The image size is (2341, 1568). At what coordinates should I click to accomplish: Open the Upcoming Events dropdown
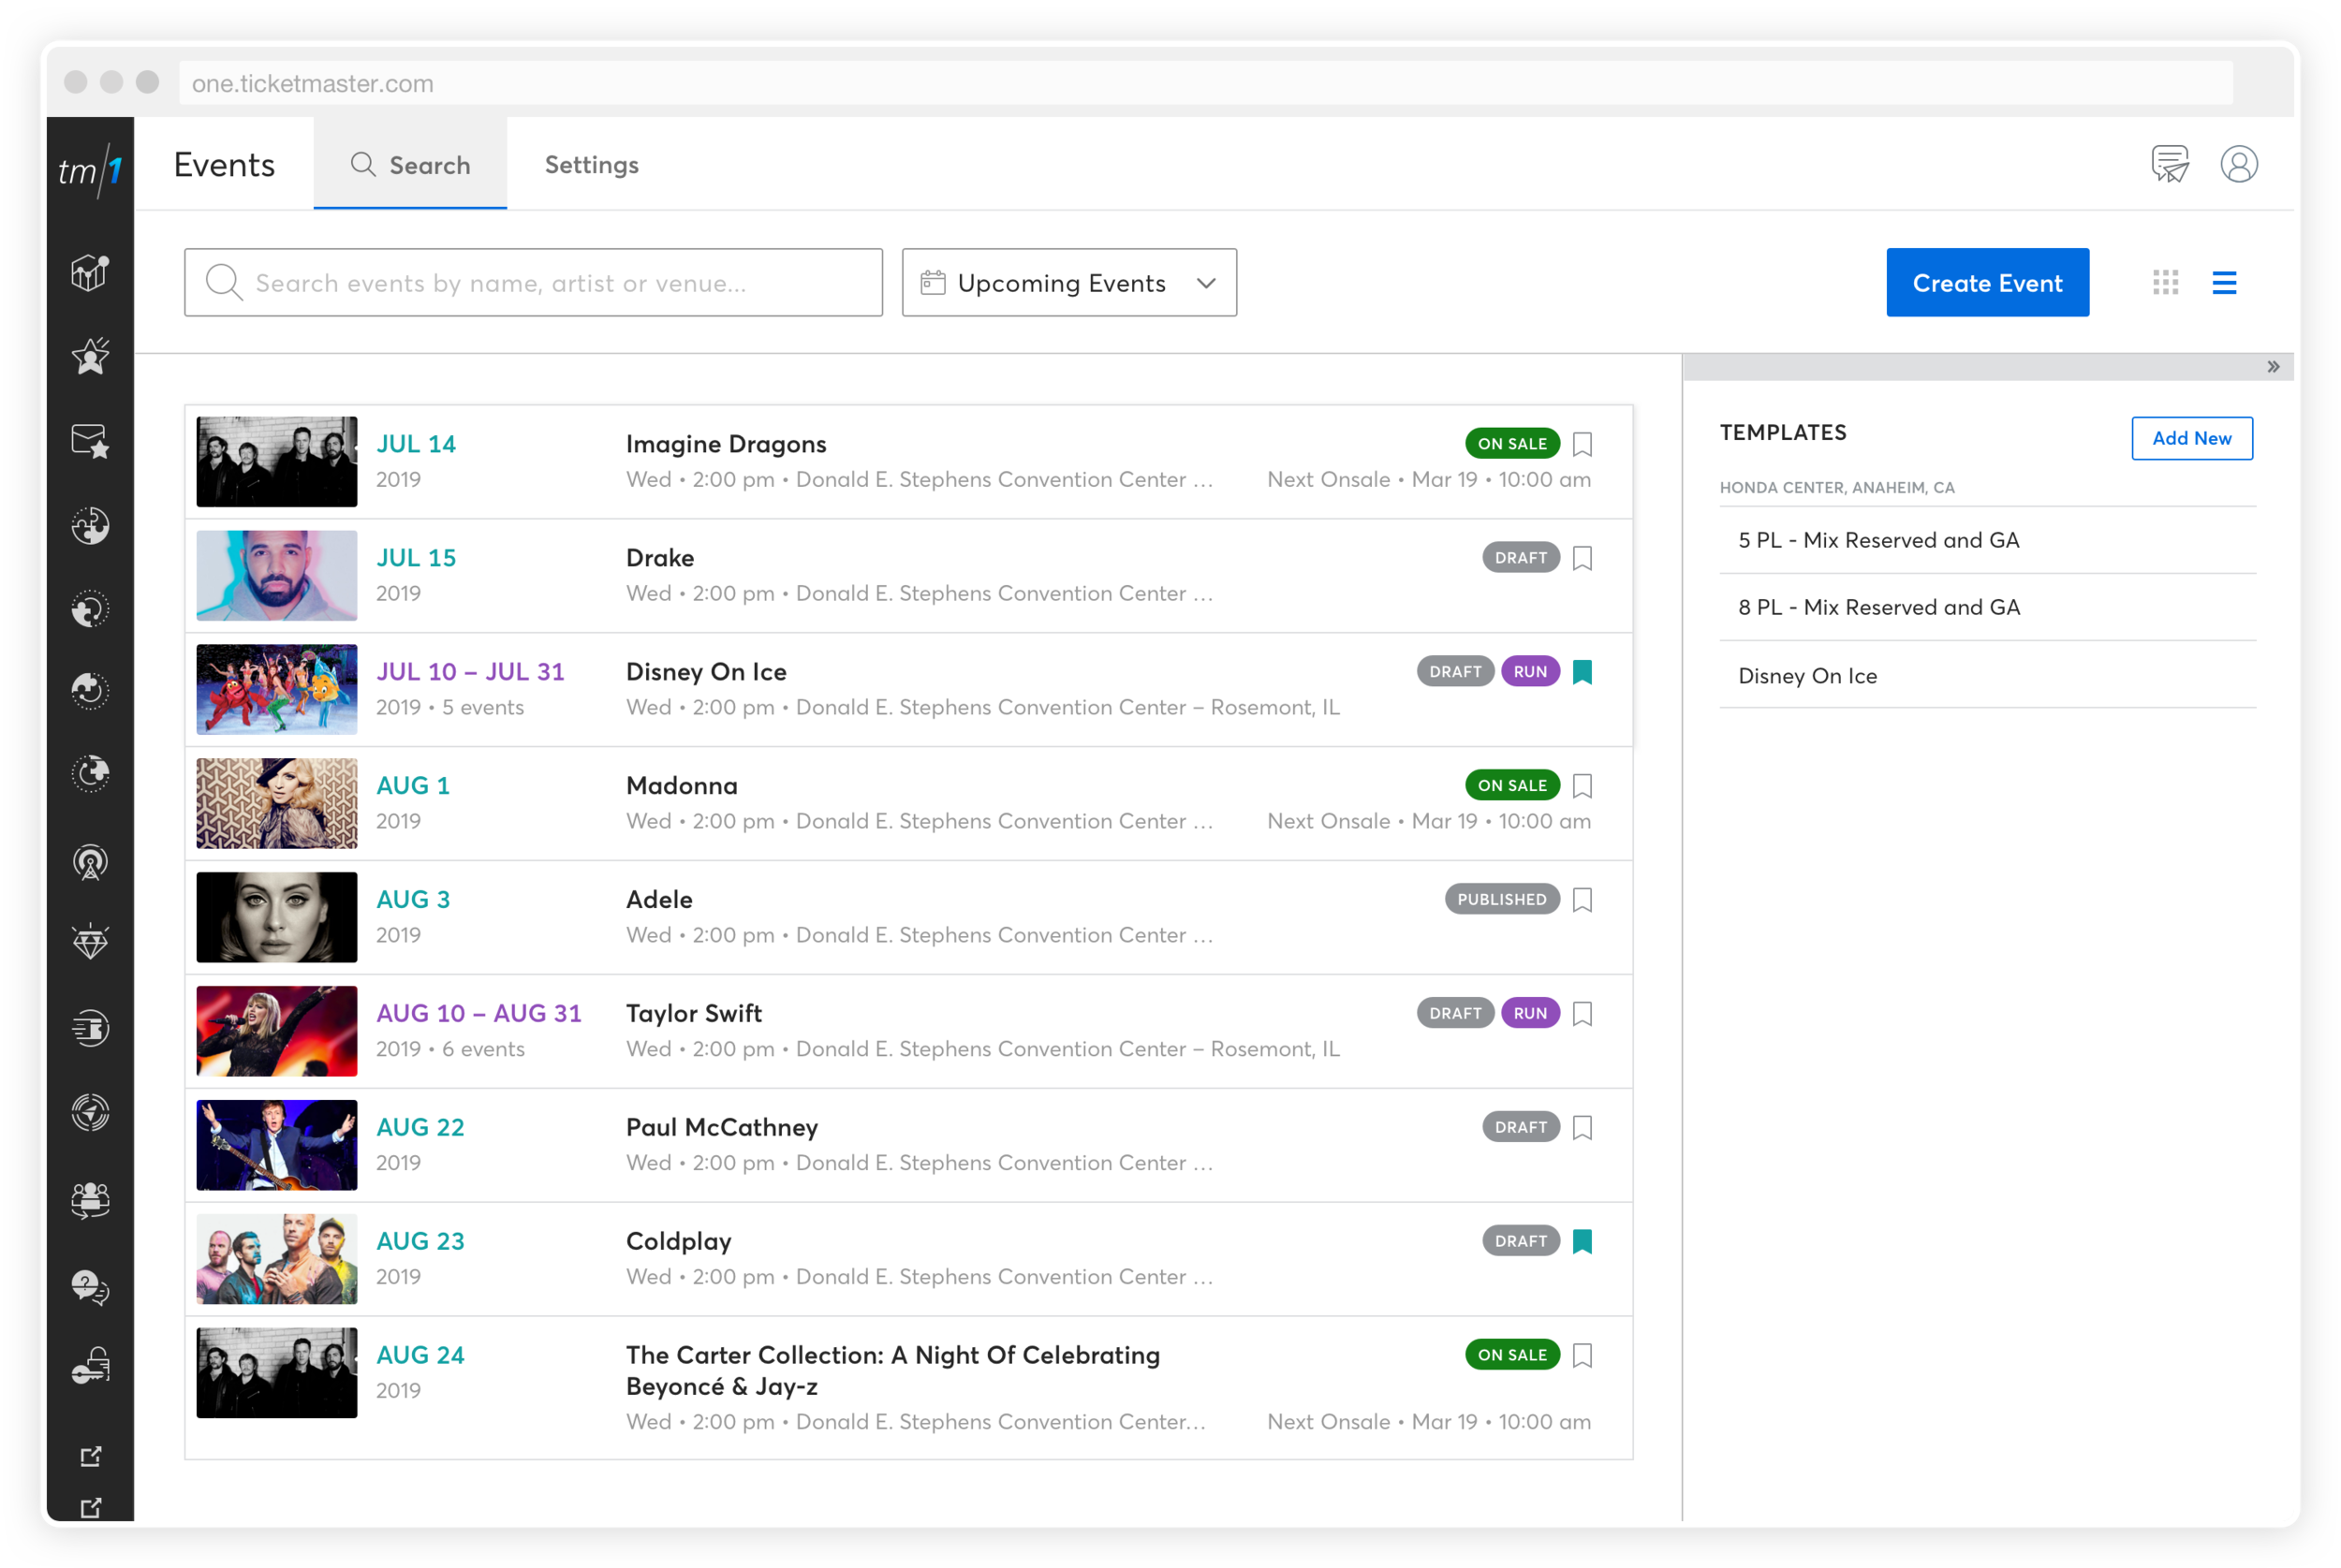click(x=1068, y=283)
